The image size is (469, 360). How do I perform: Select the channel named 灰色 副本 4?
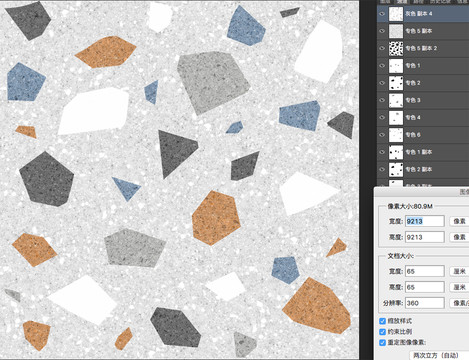(x=419, y=14)
